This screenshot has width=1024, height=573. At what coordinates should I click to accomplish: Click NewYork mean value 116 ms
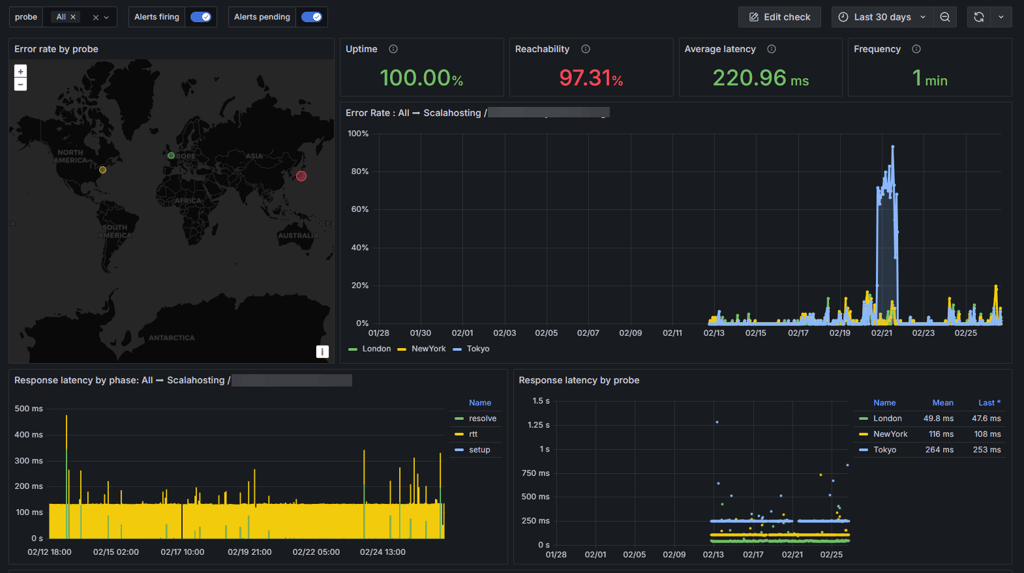(x=940, y=434)
